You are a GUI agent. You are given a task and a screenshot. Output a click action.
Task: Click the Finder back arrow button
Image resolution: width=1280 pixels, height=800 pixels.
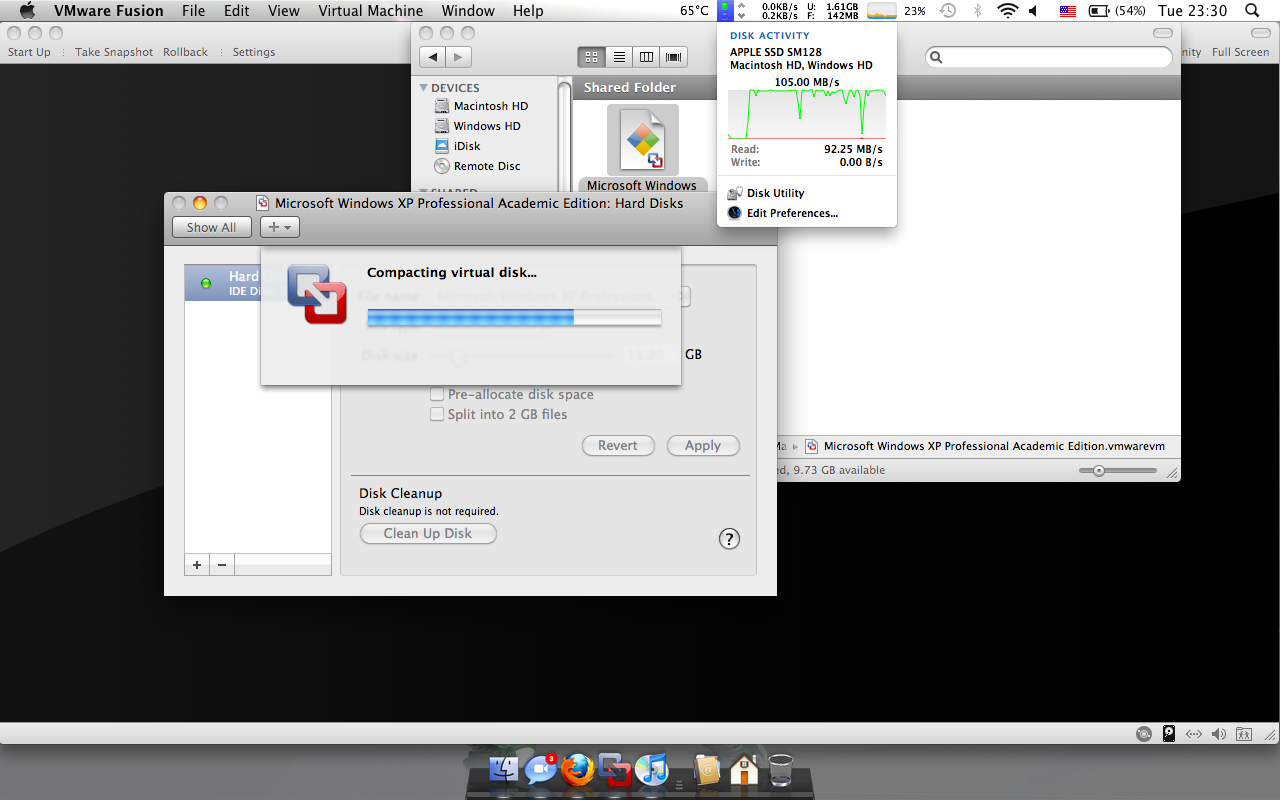432,57
